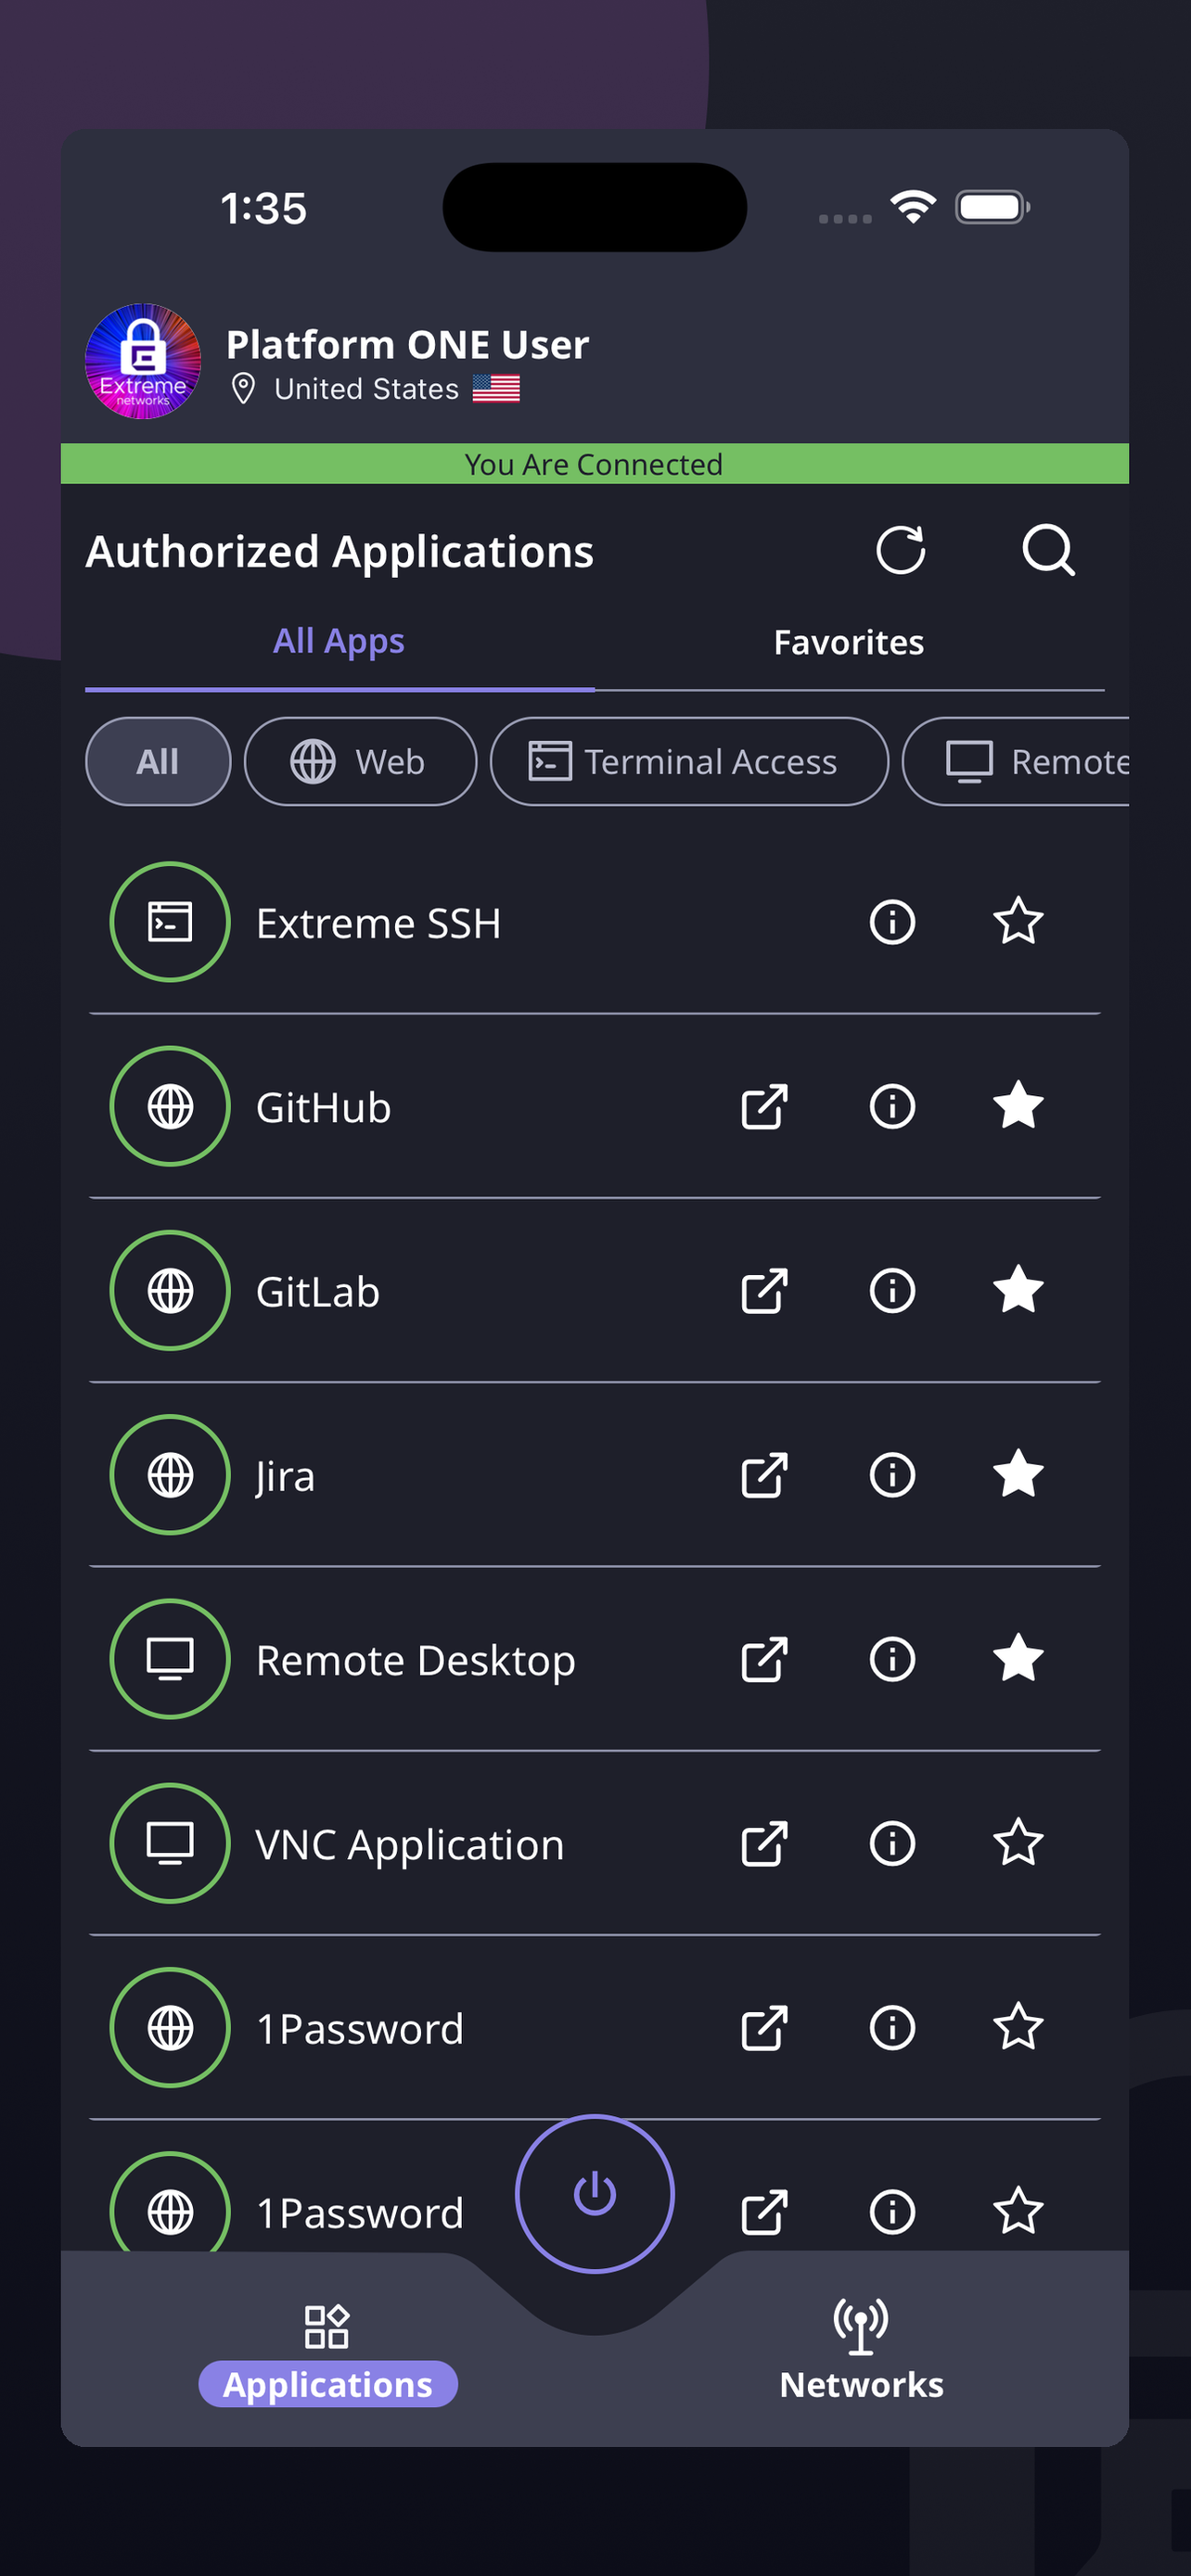Unfavorite the GitLab application
This screenshot has height=2576, width=1191.
tap(1018, 1289)
